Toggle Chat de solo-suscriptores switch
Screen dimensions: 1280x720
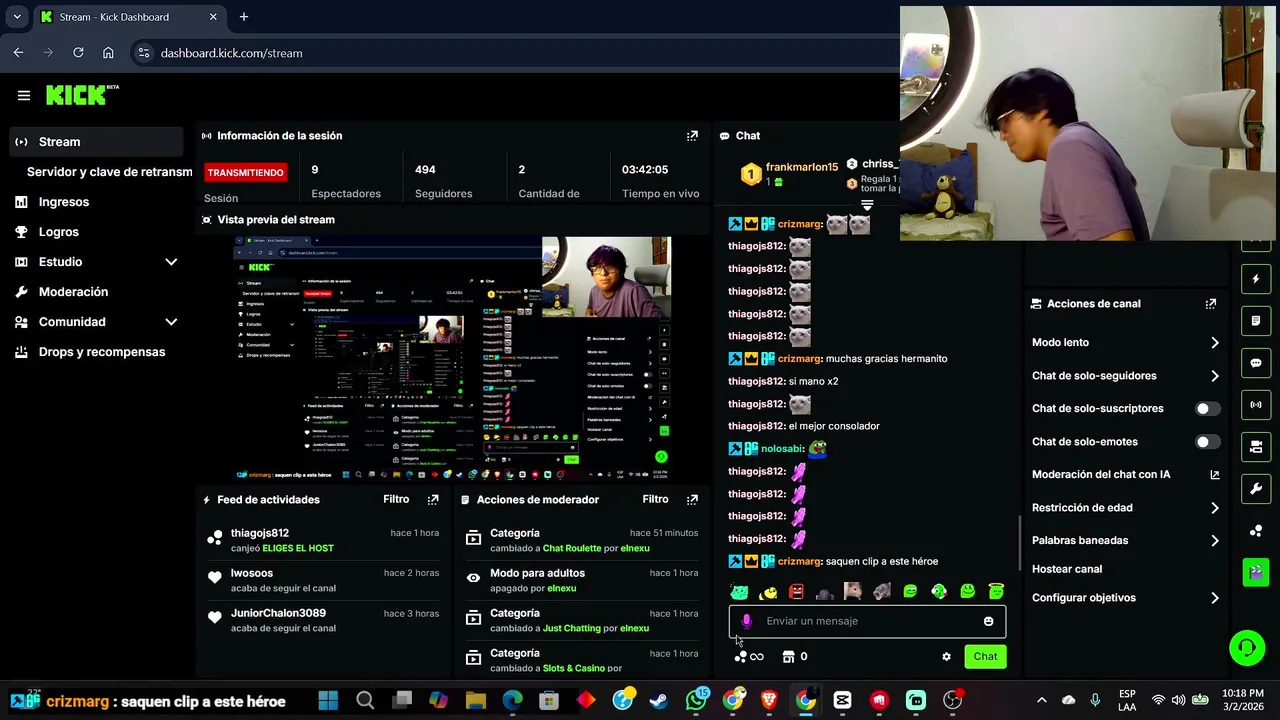click(1208, 409)
